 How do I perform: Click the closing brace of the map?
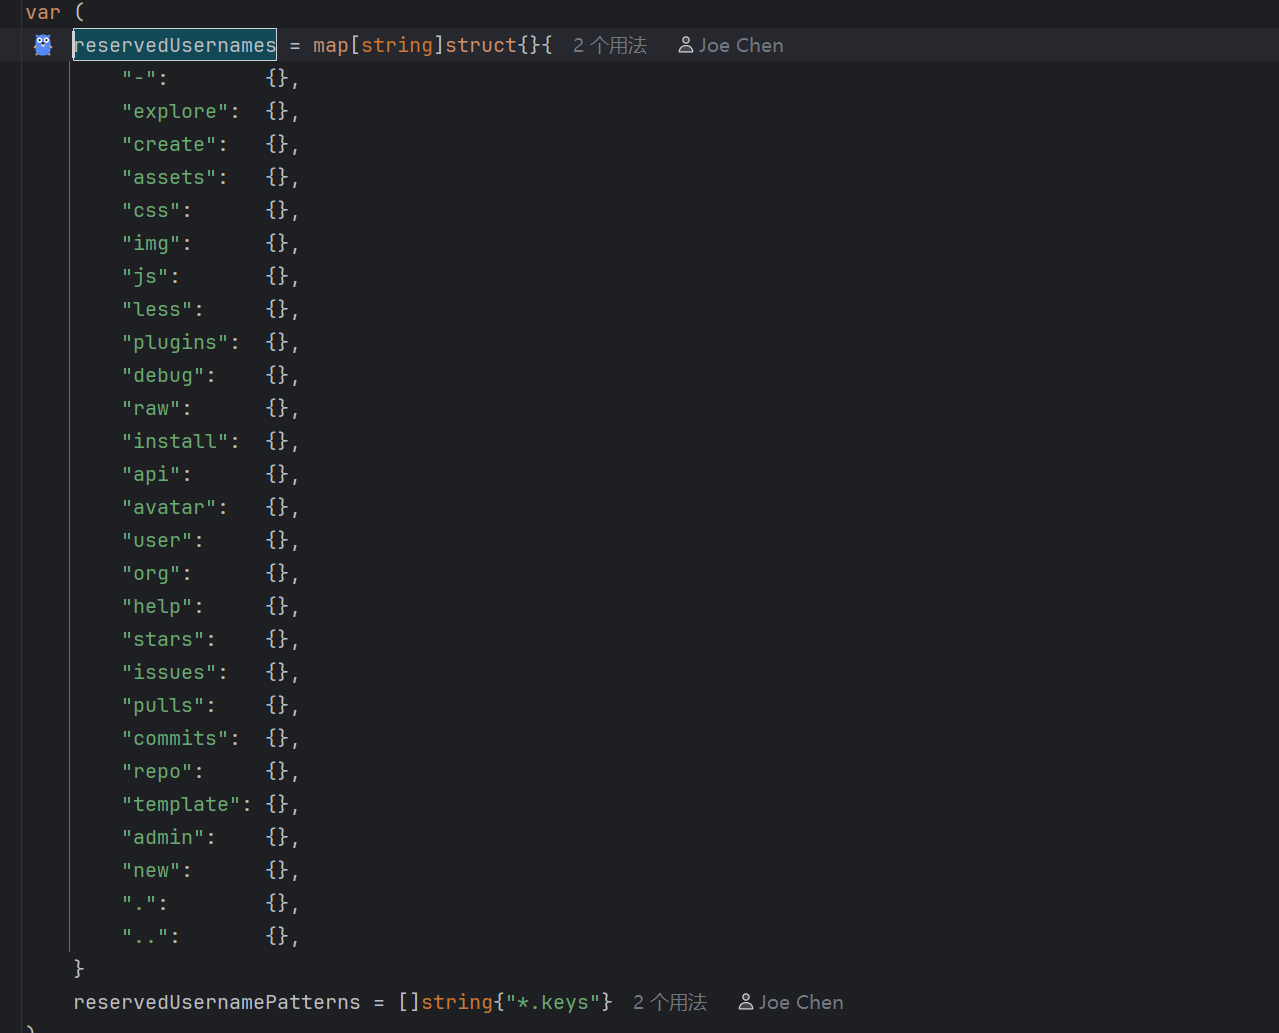(x=79, y=968)
